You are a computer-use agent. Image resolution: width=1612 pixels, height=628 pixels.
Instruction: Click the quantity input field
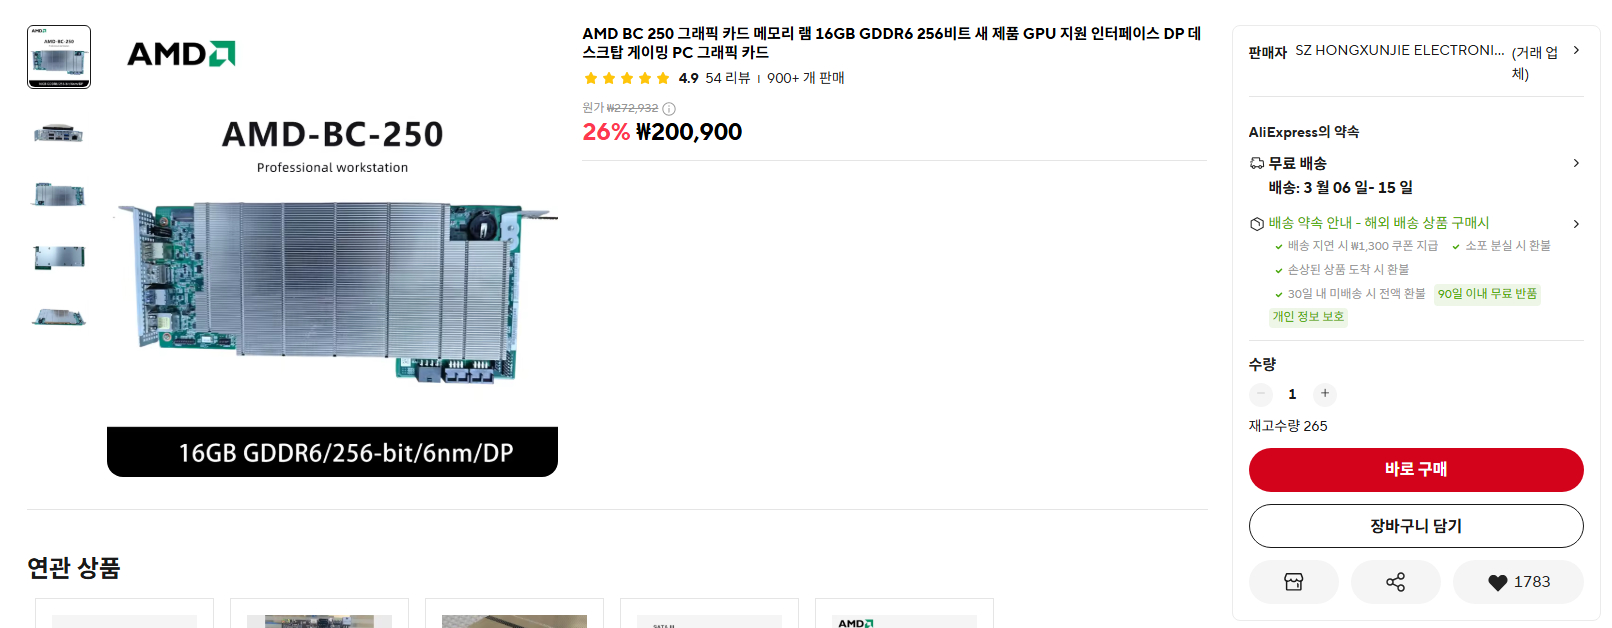tap(1292, 394)
